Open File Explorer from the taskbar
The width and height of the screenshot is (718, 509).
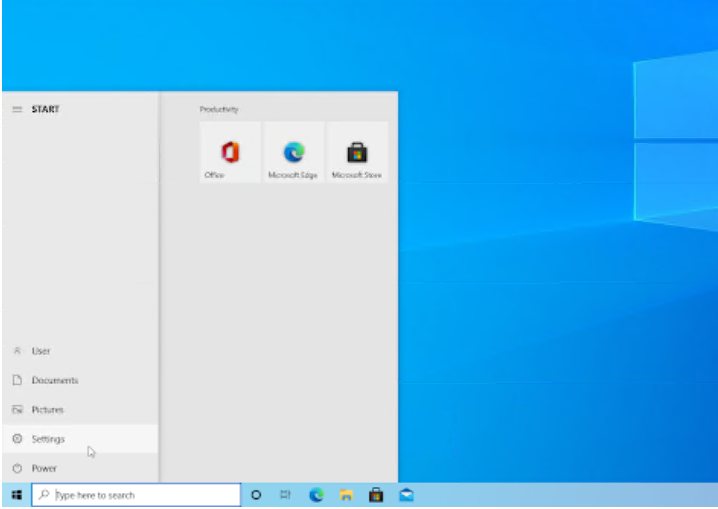pyautogui.click(x=346, y=495)
